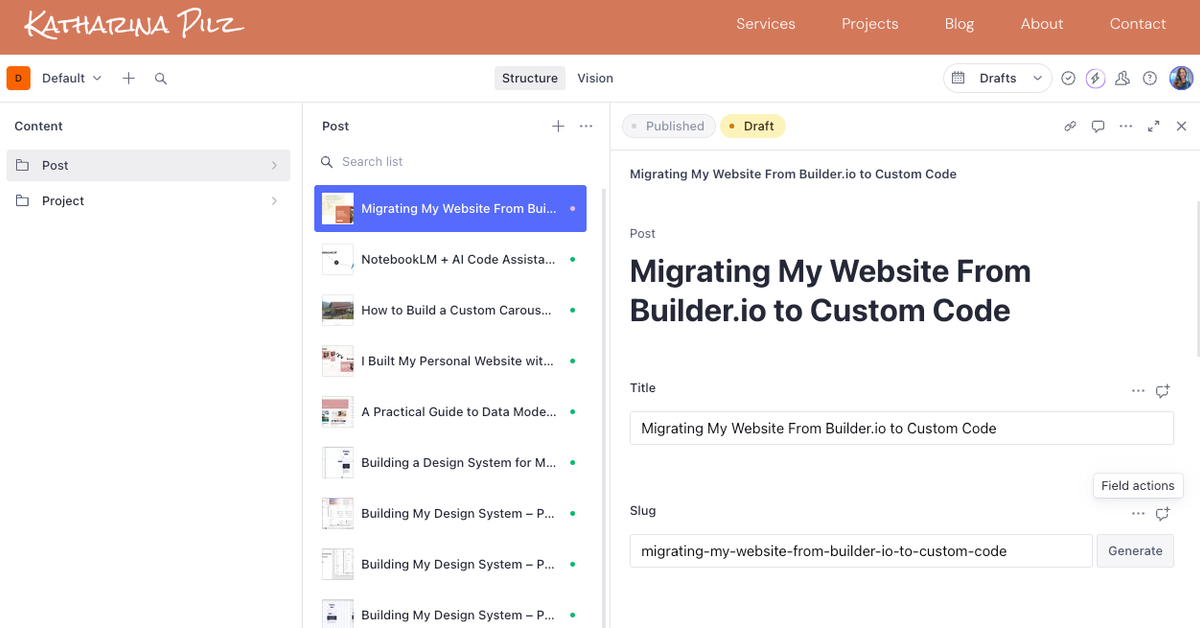Screen dimensions: 1200x628
Task: Close the document pane
Action: click(1181, 126)
